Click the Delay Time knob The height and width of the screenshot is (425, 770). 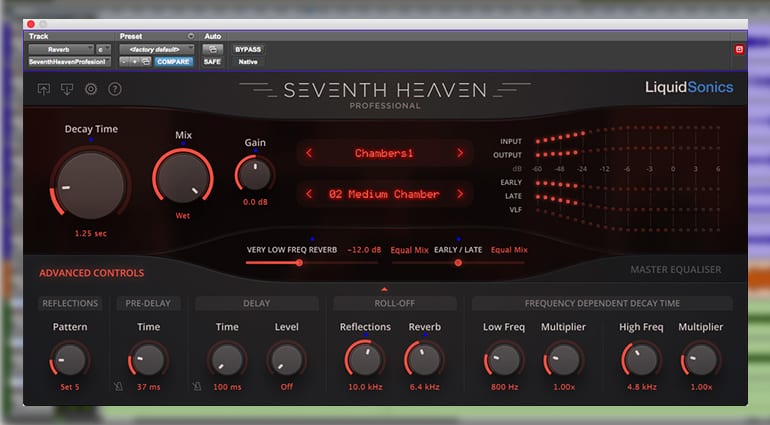tap(227, 360)
